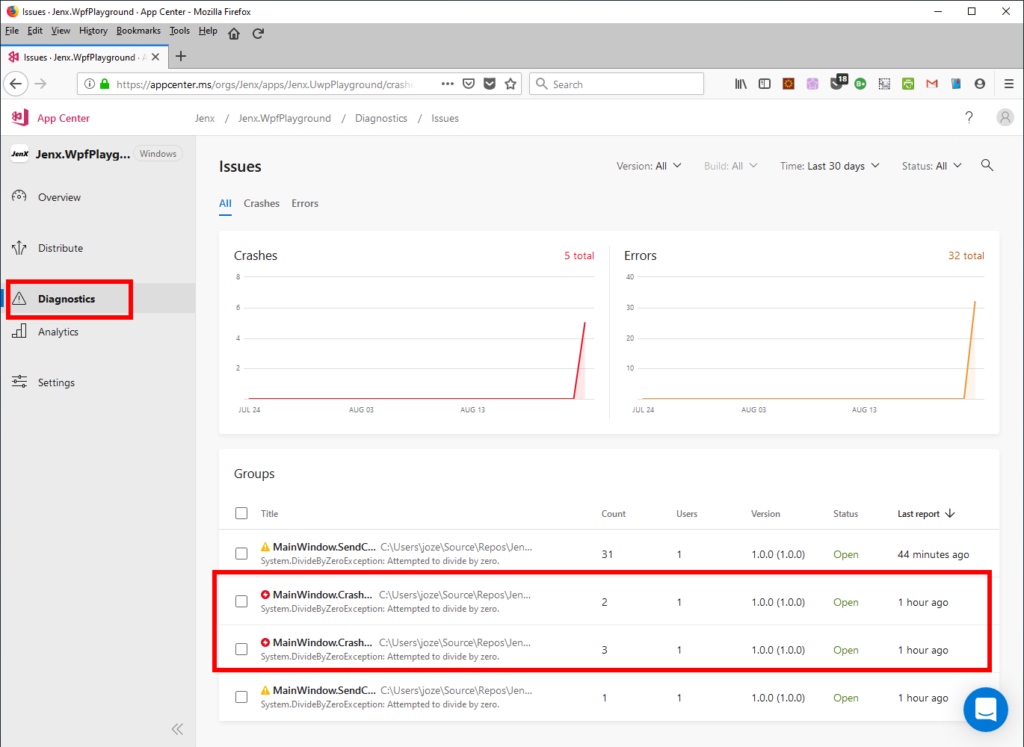Open the History menu
Image resolution: width=1024 pixels, height=747 pixels.
point(93,31)
